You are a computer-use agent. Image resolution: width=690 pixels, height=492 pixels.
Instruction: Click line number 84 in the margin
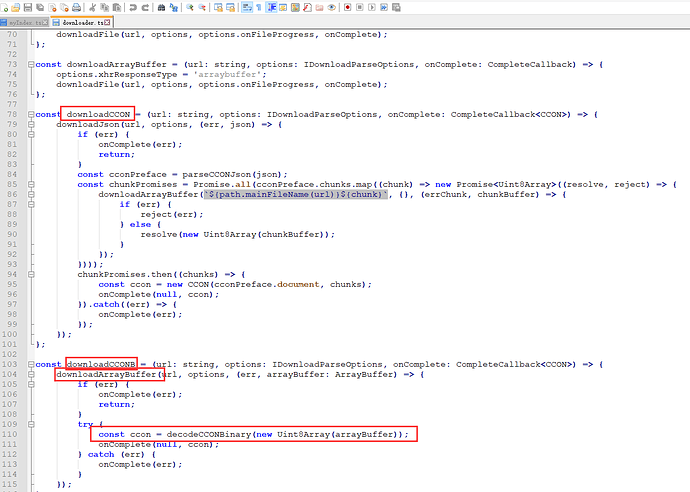[12, 174]
